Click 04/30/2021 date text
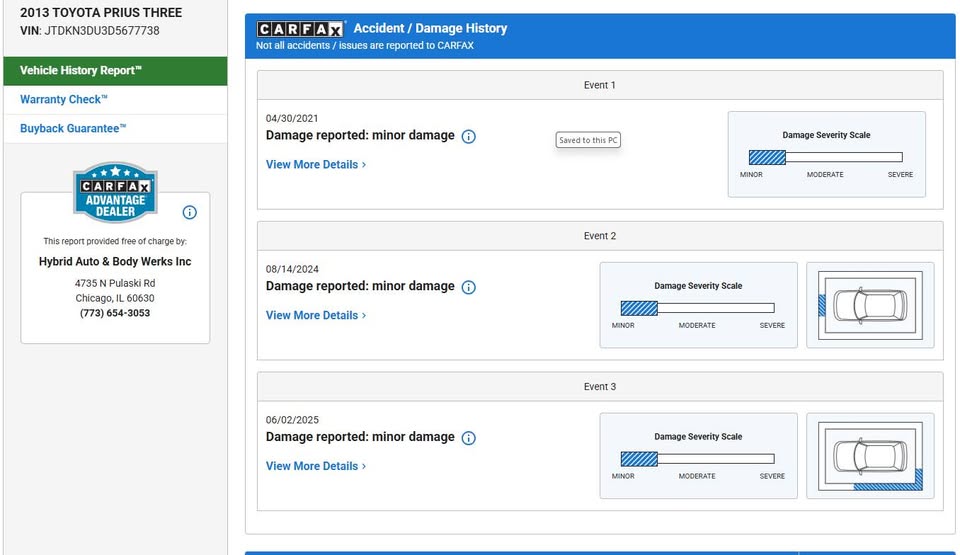The width and height of the screenshot is (960, 555). tap(292, 118)
